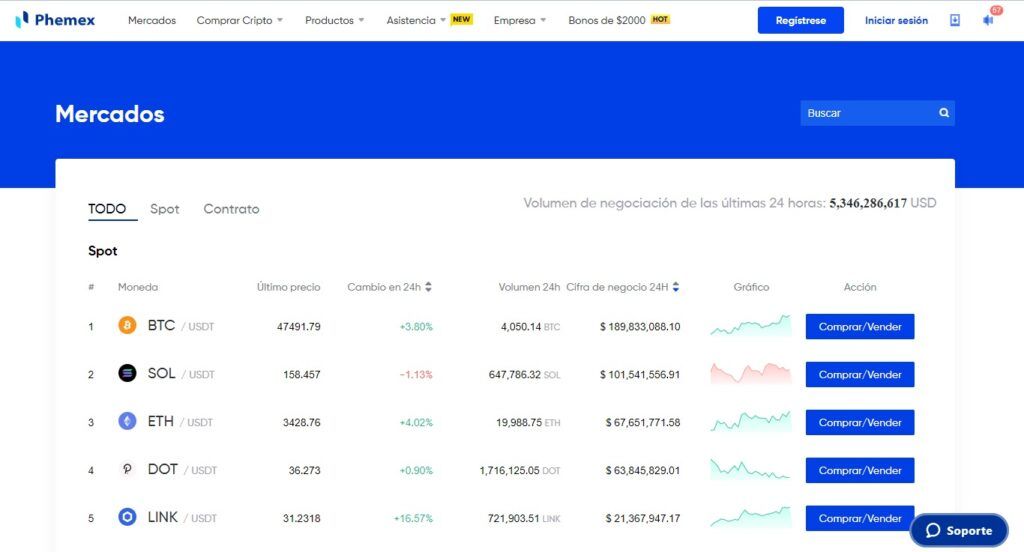Open the announcements speaker icon
This screenshot has height=552, width=1024.
[988, 20]
